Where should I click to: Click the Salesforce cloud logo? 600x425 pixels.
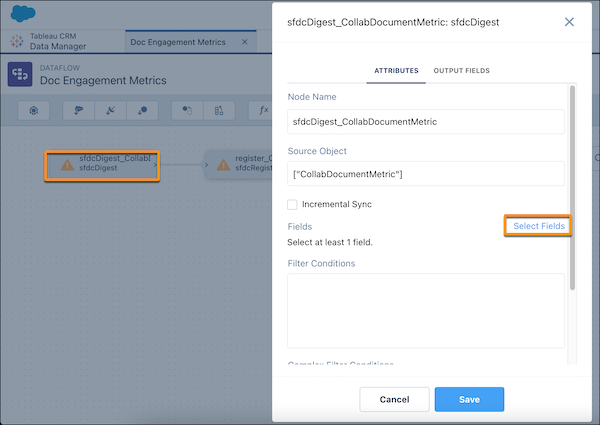pos(23,13)
